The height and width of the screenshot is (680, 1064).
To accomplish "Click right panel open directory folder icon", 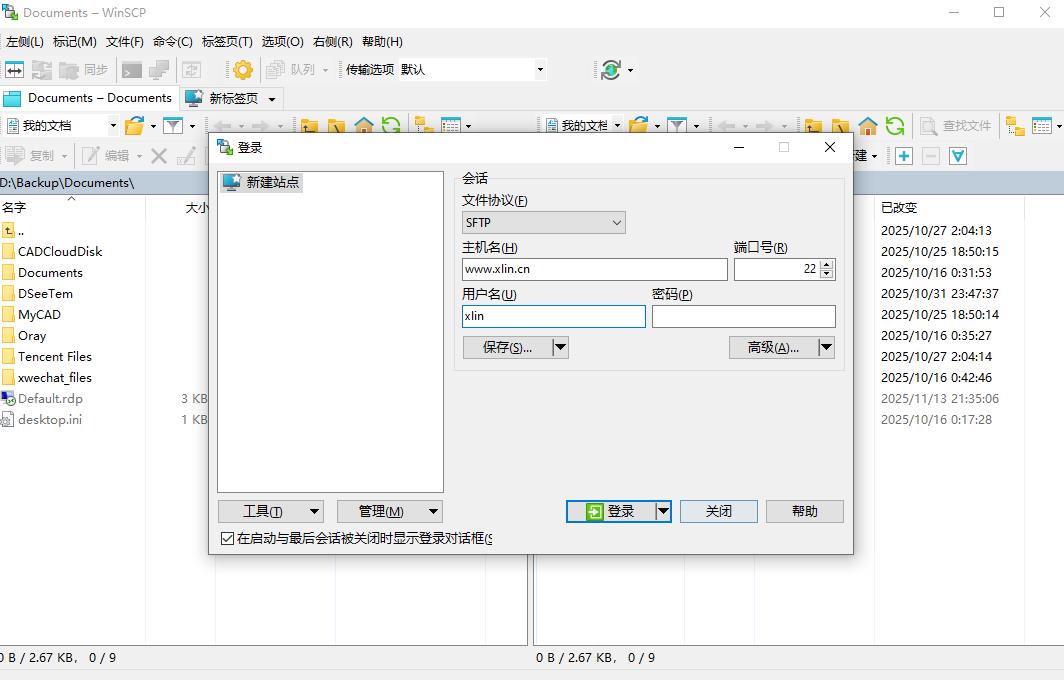I will click(639, 126).
